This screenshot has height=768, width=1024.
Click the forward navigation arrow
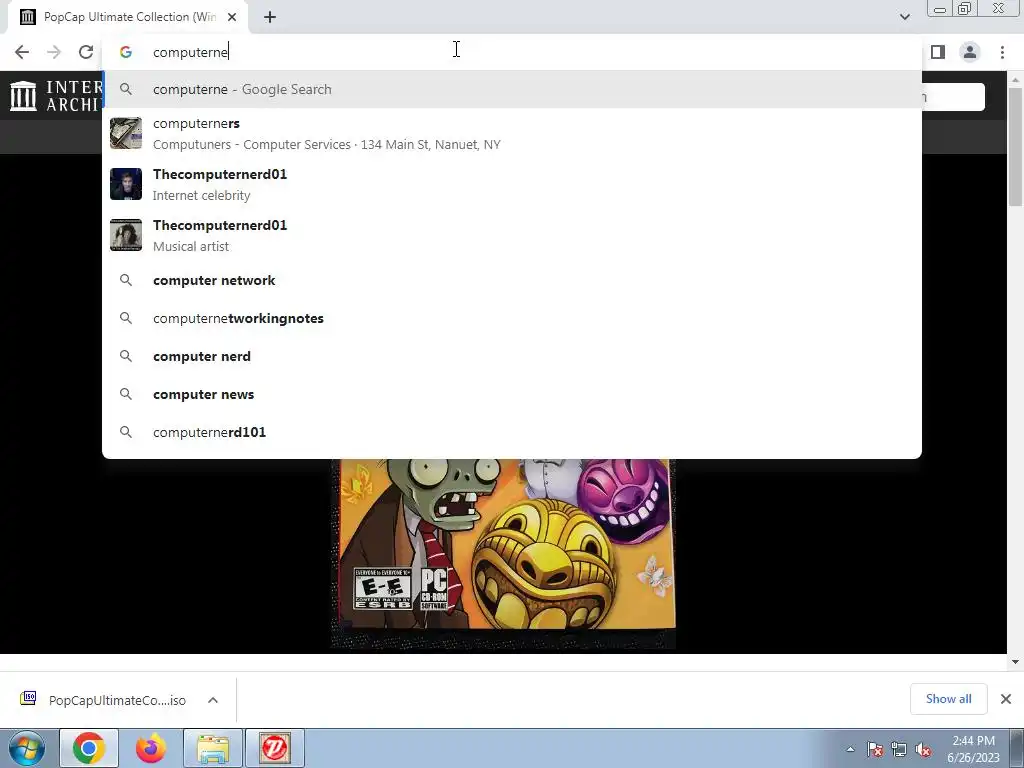pyautogui.click(x=54, y=52)
